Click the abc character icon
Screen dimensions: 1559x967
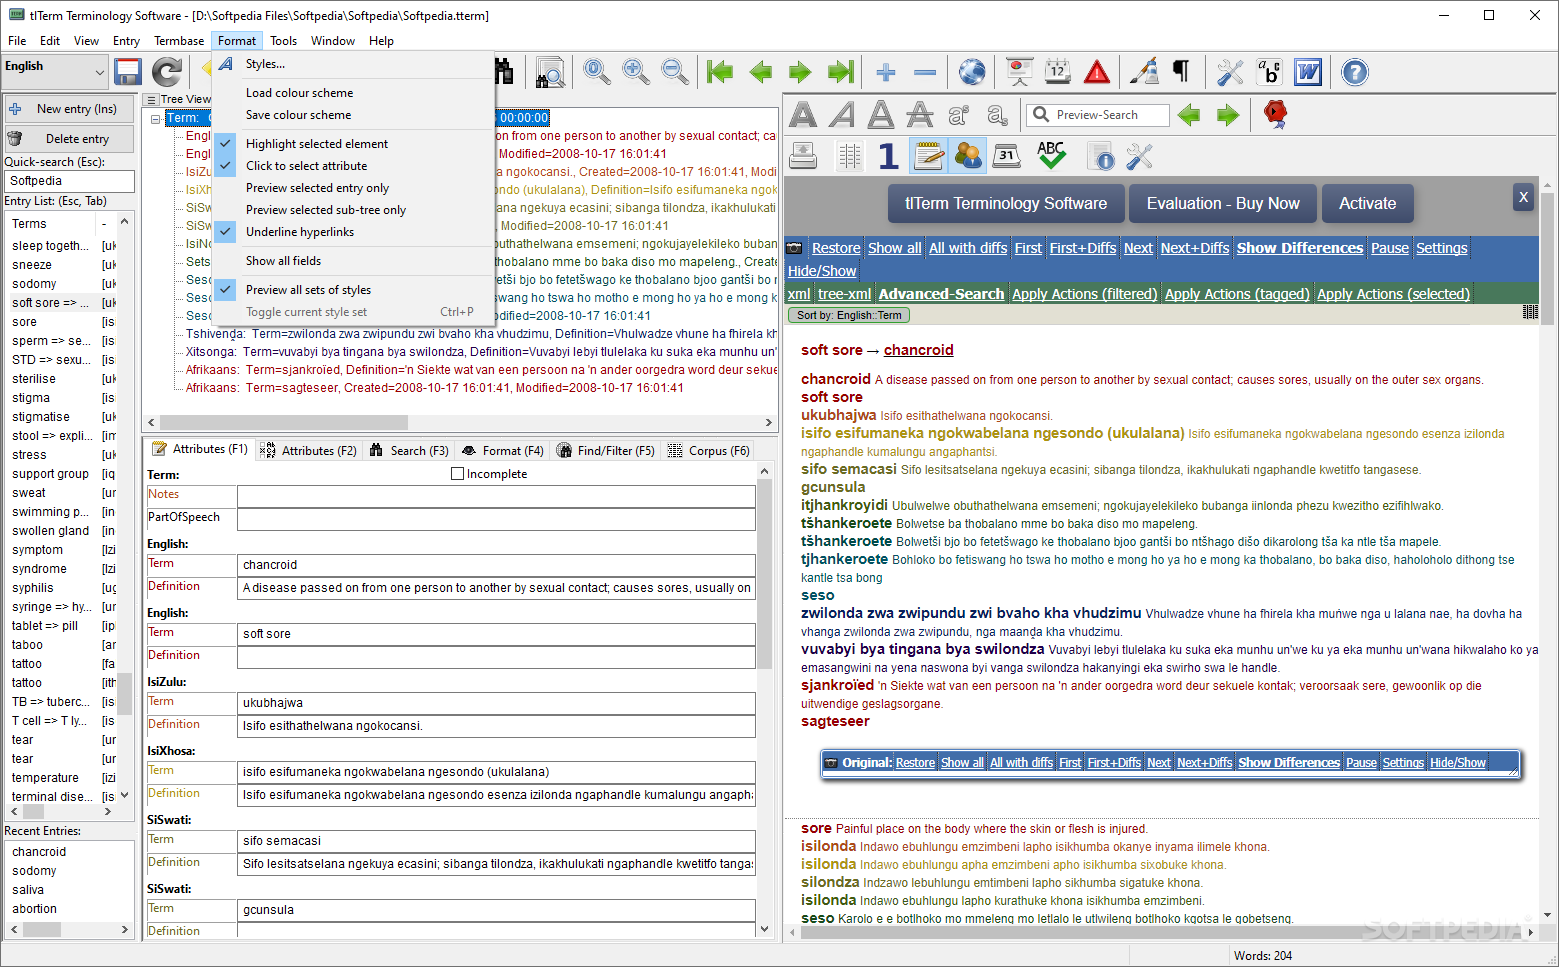pyautogui.click(x=1269, y=72)
